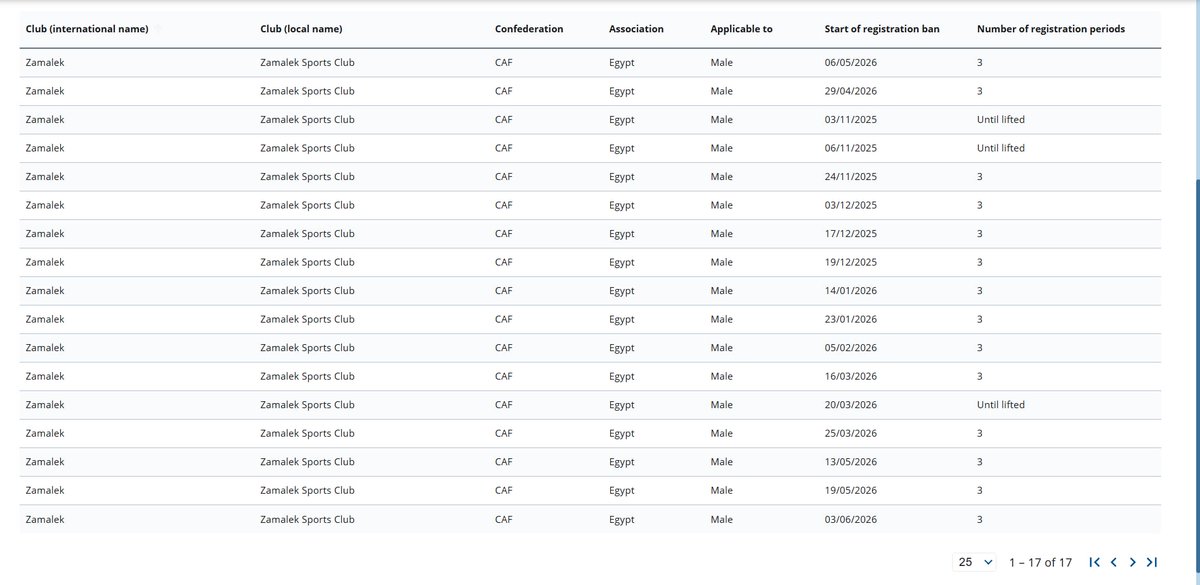Select the date cell 19/12/2025
The height and width of the screenshot is (585, 1200).
(x=851, y=262)
